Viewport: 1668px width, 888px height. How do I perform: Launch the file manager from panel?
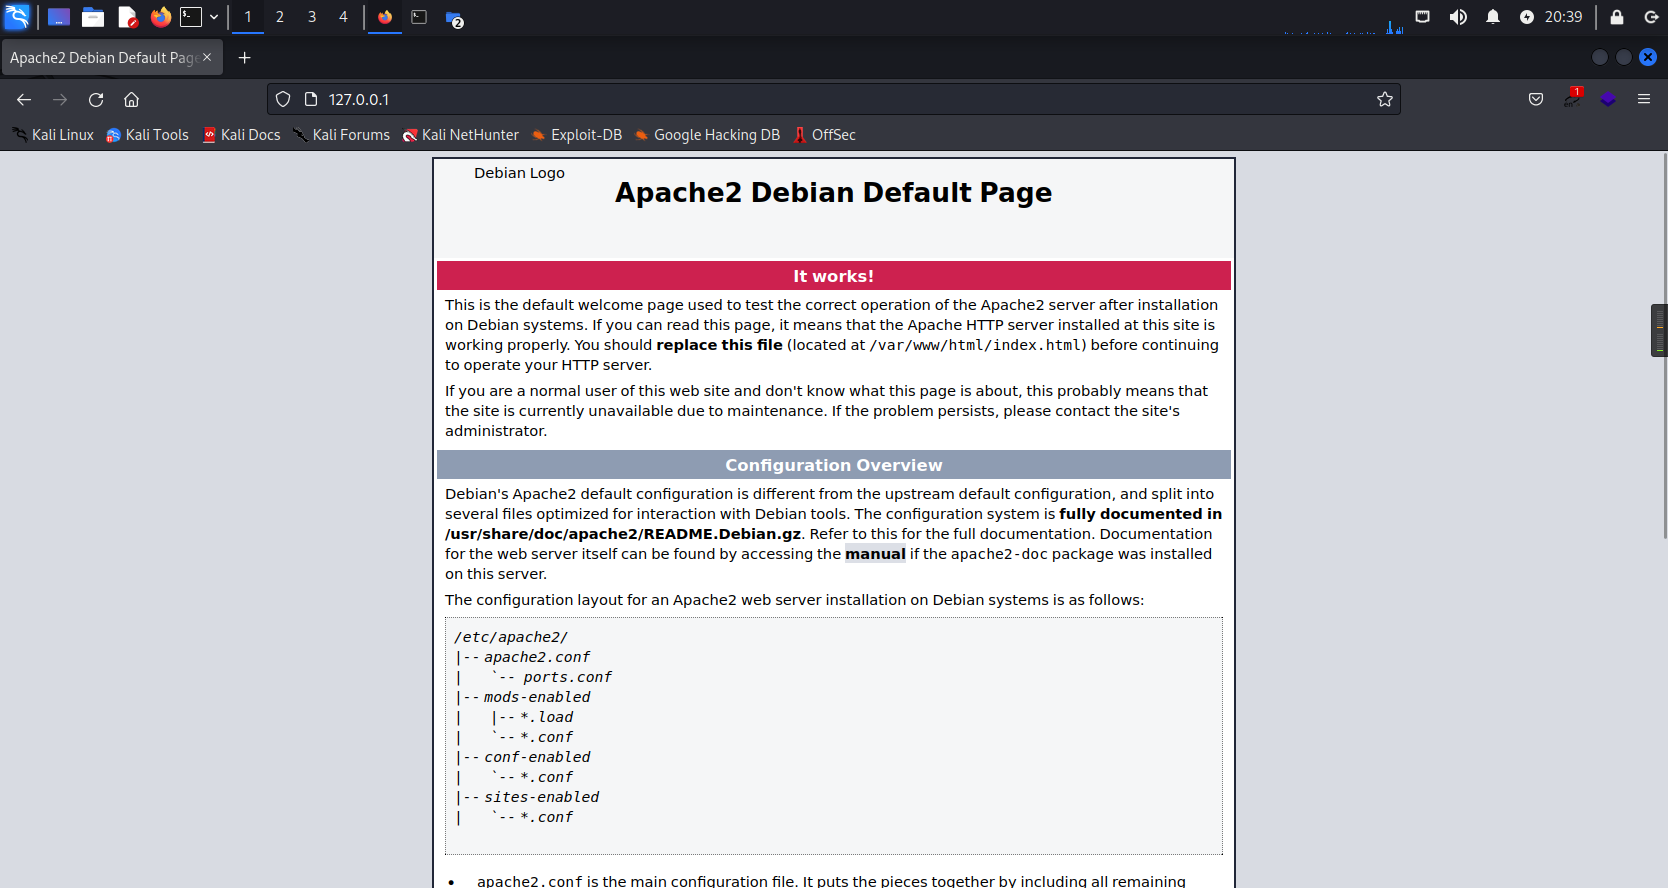point(93,17)
